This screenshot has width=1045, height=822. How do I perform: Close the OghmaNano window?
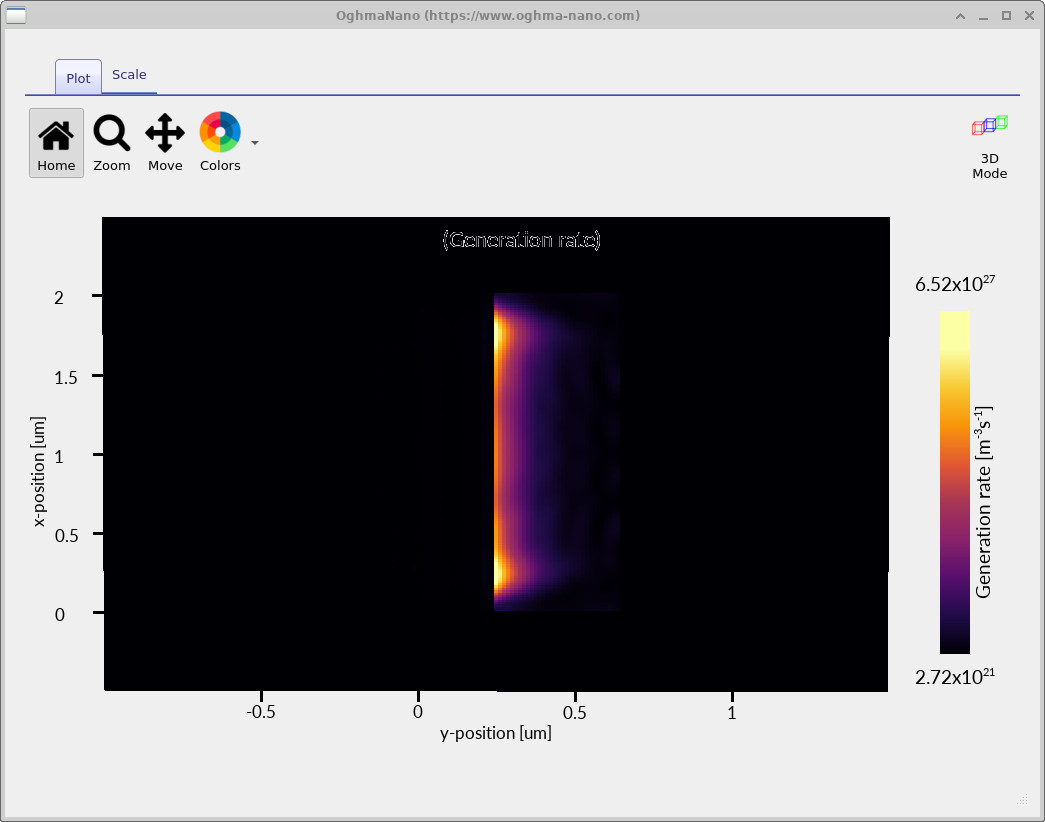[1029, 16]
